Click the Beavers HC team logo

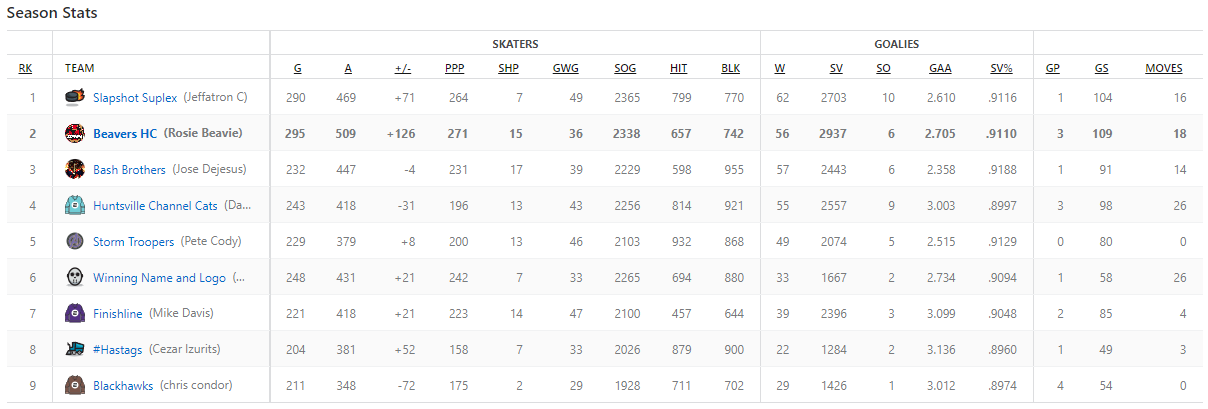(74, 134)
